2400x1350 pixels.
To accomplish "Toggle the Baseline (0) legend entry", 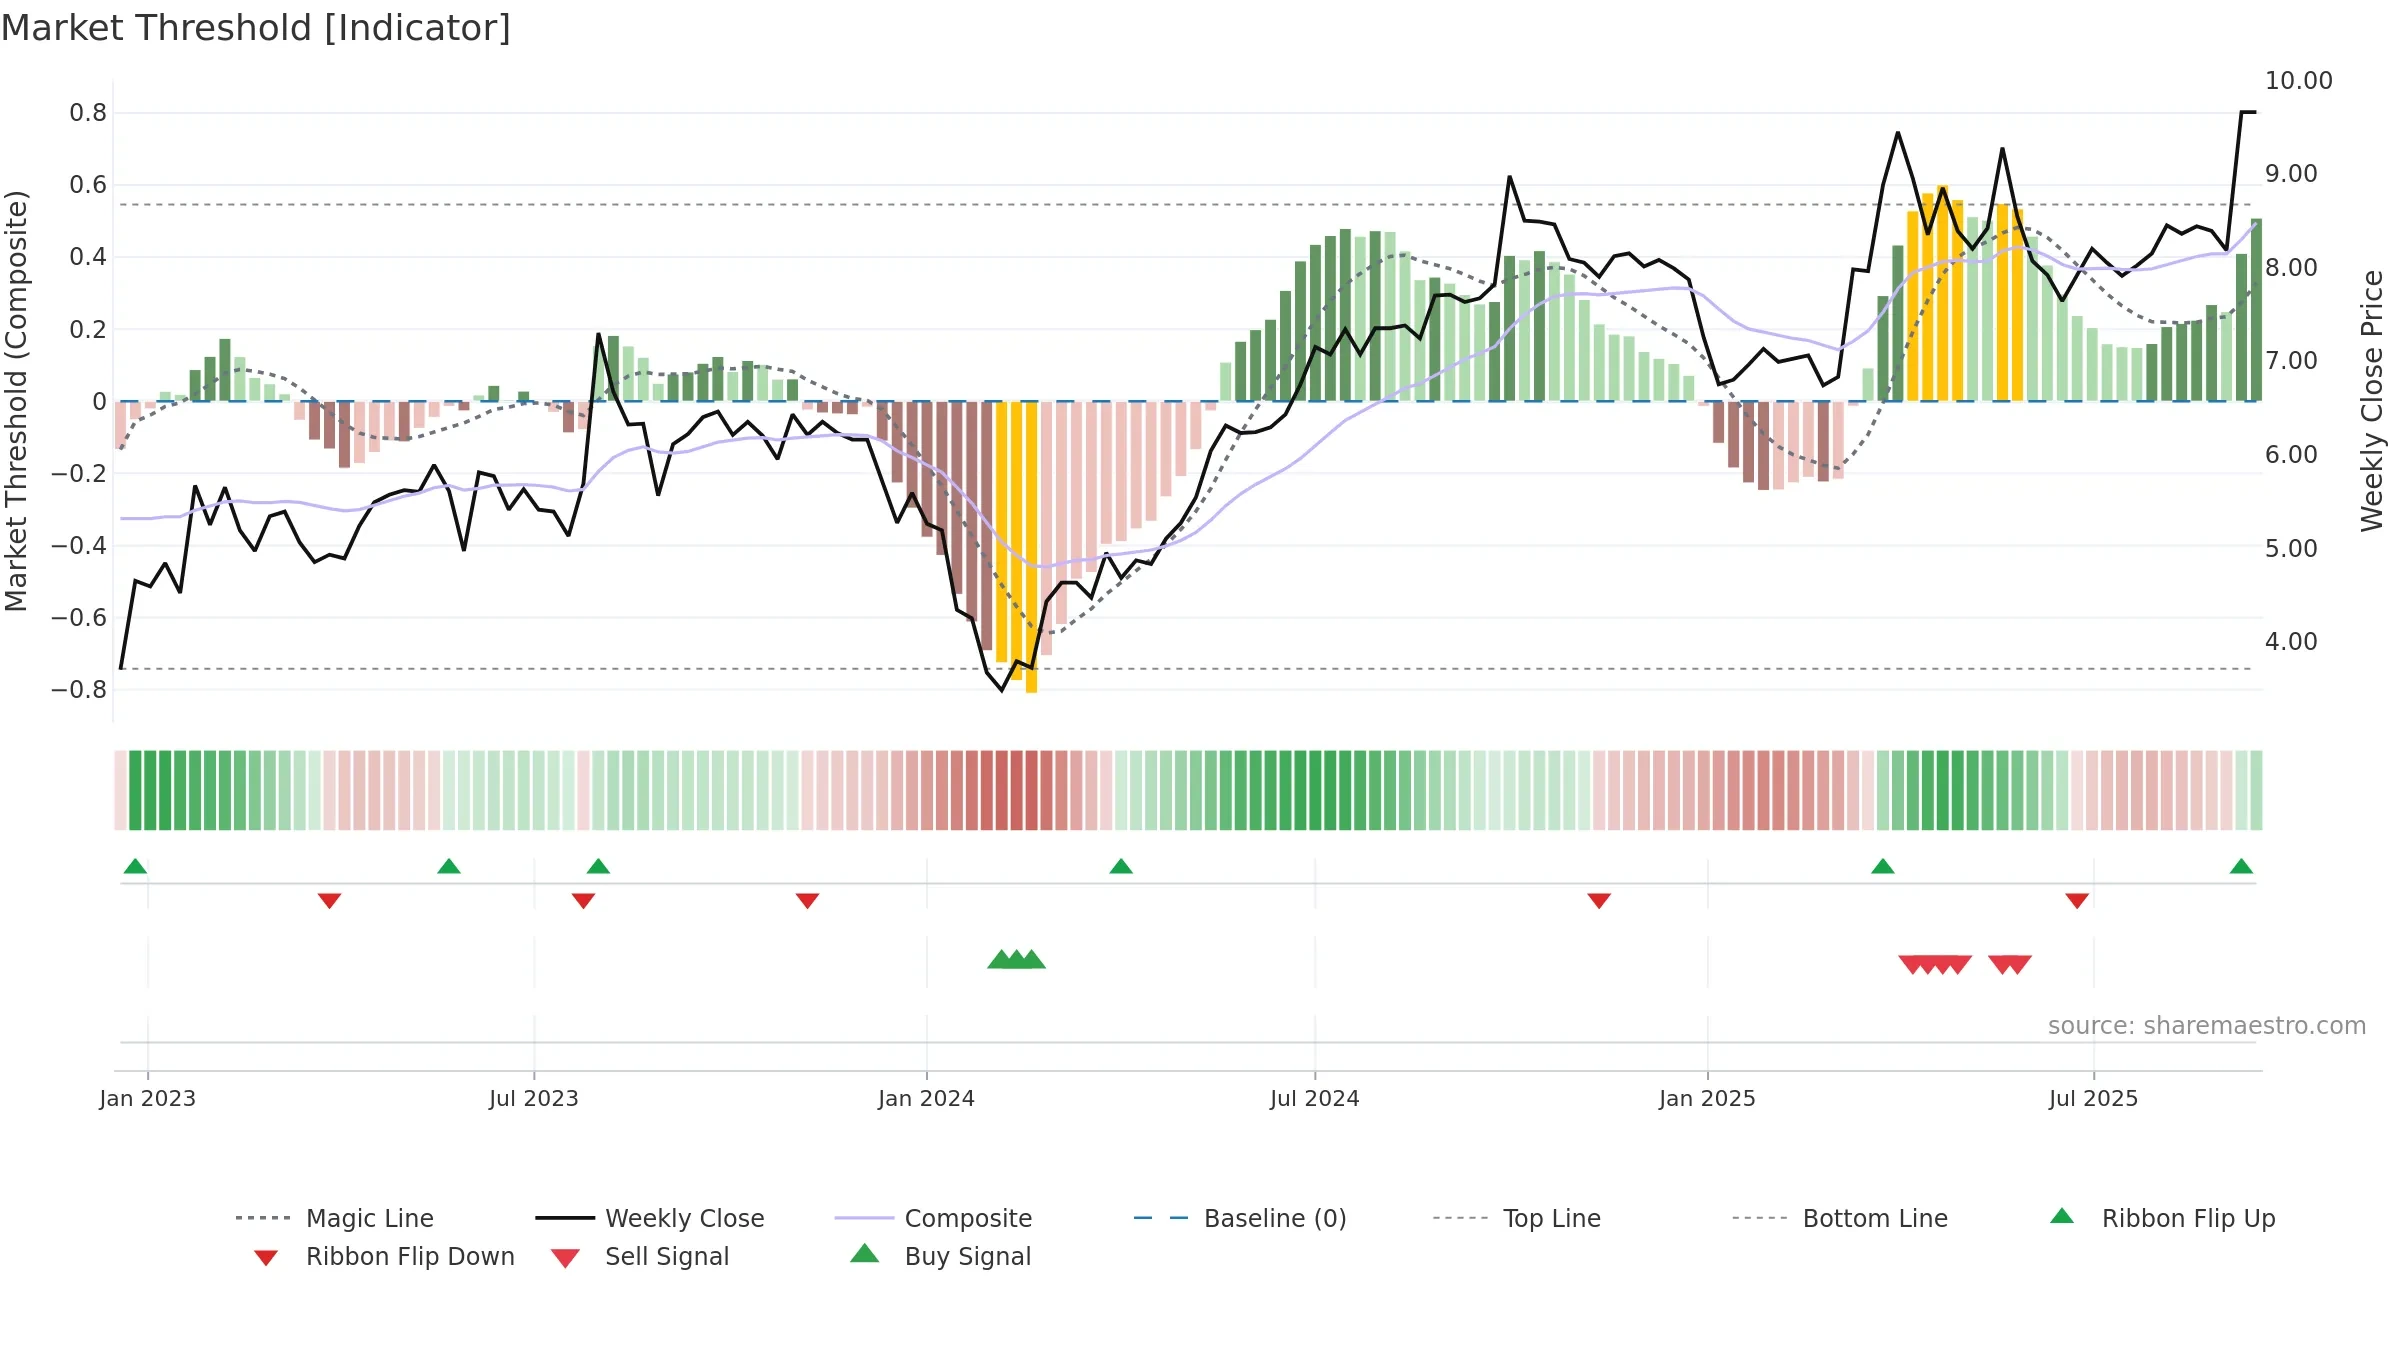I will click(x=1240, y=1218).
